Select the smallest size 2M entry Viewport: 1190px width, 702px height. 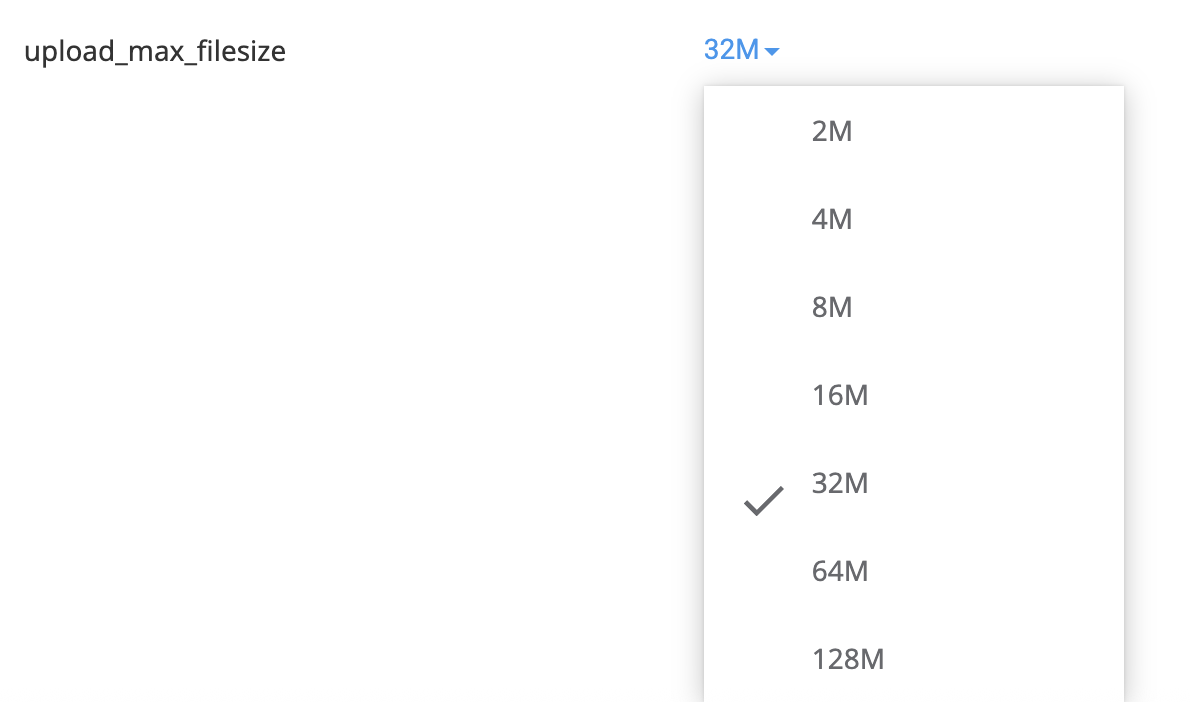pos(831,131)
